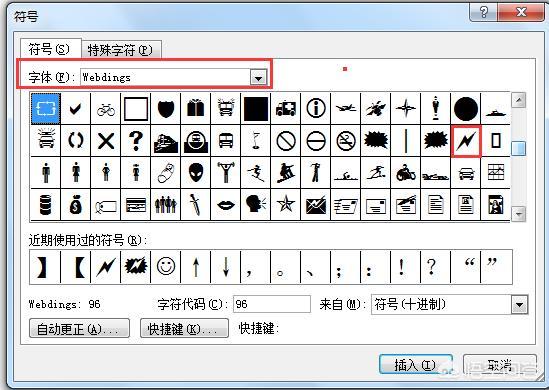Select the bicycle symbol
The width and height of the screenshot is (549, 390).
click(105, 109)
